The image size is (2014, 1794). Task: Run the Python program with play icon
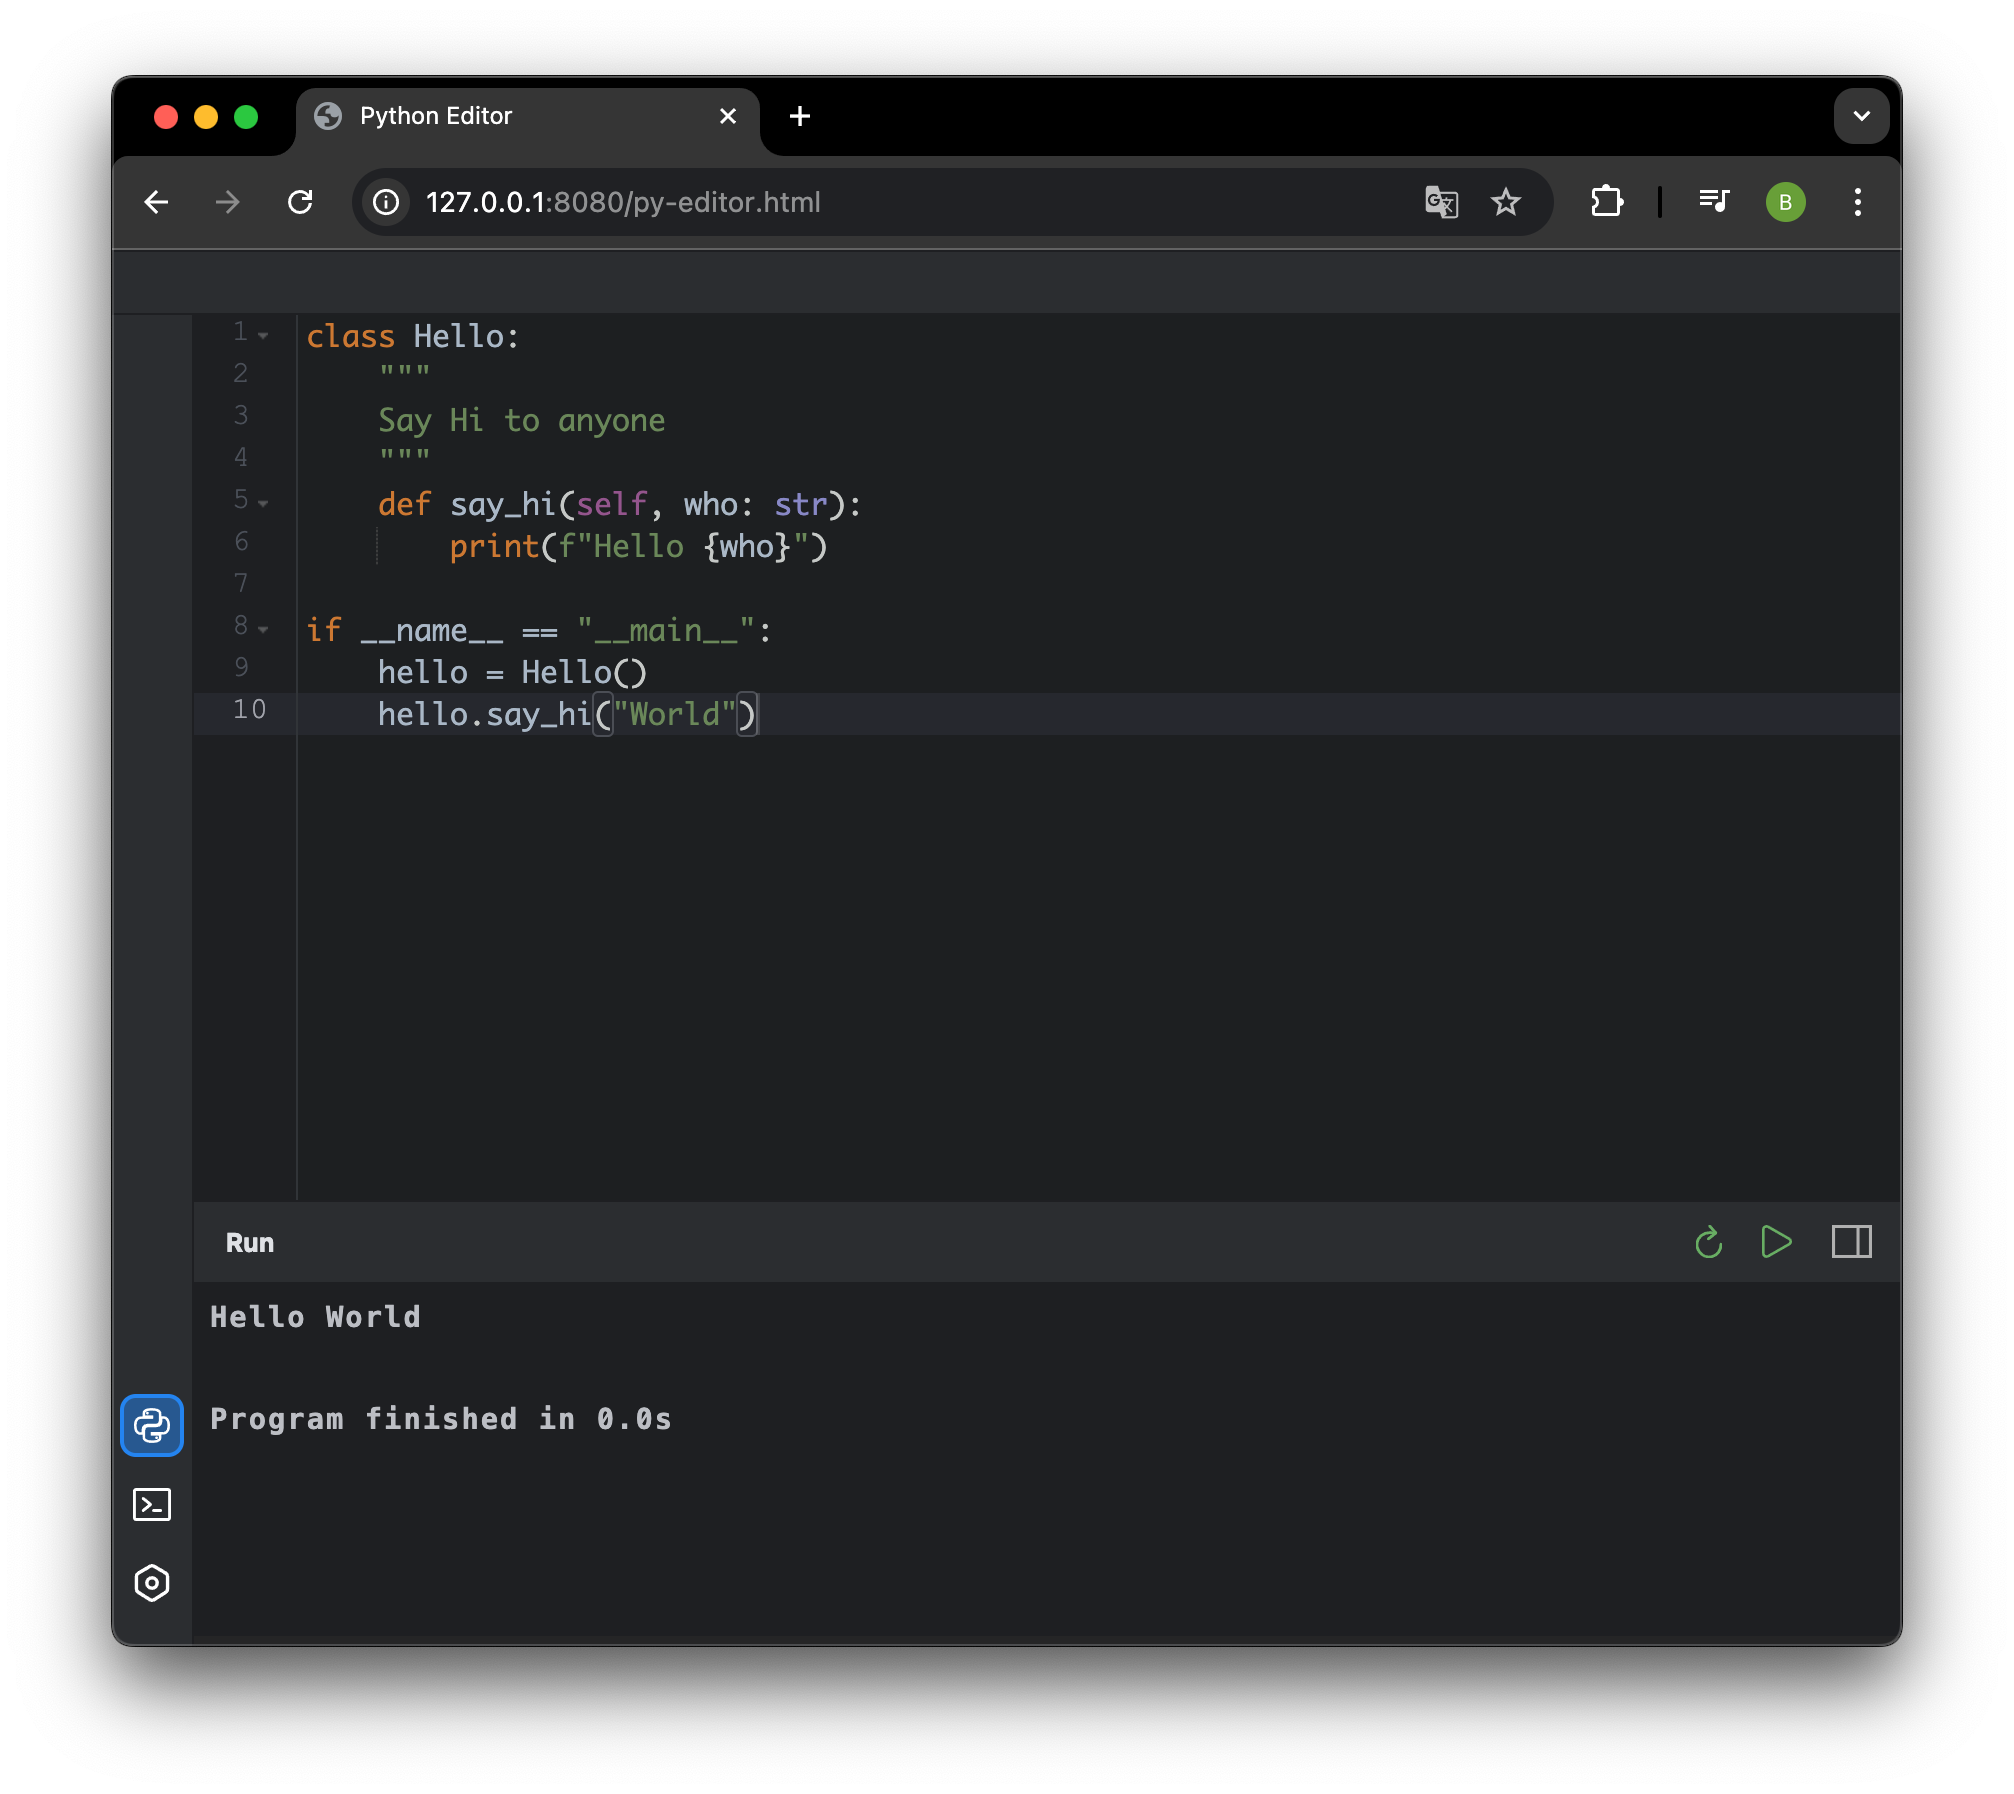coord(1776,1242)
